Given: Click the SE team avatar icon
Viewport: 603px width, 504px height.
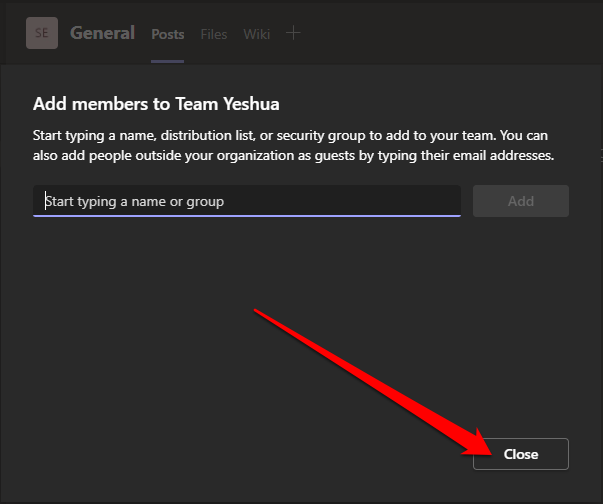Looking at the screenshot, I should 41,33.
